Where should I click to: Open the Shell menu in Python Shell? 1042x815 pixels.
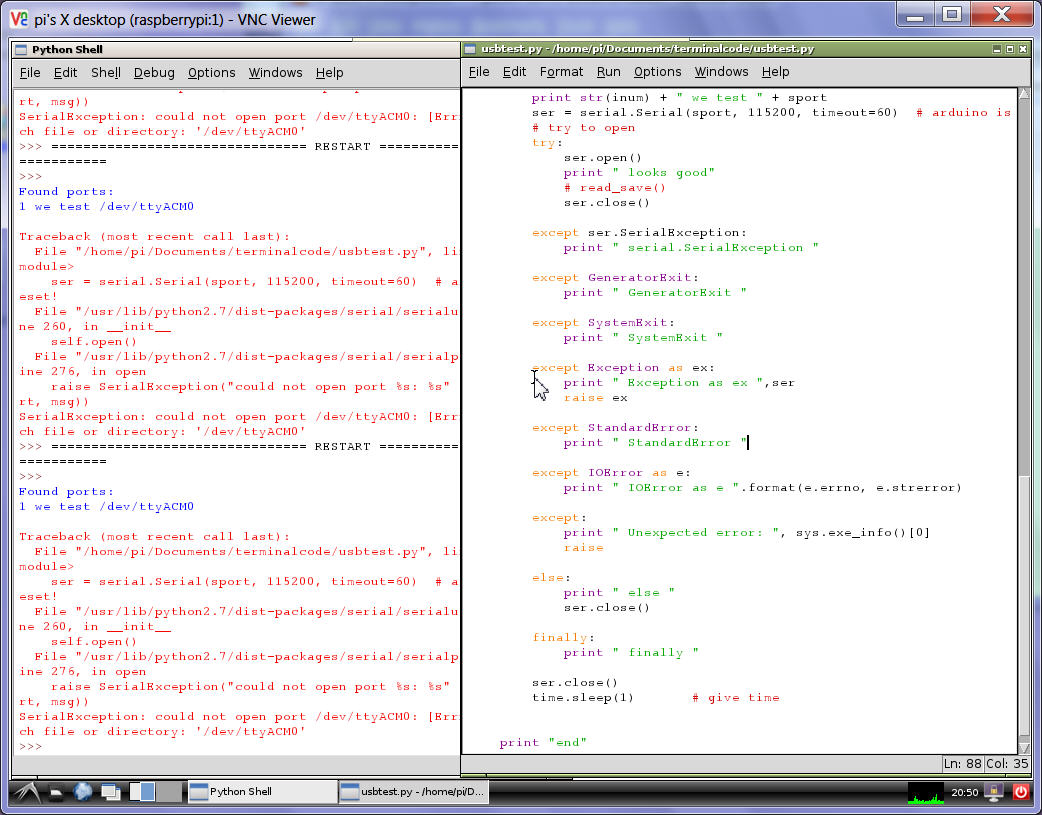point(106,72)
